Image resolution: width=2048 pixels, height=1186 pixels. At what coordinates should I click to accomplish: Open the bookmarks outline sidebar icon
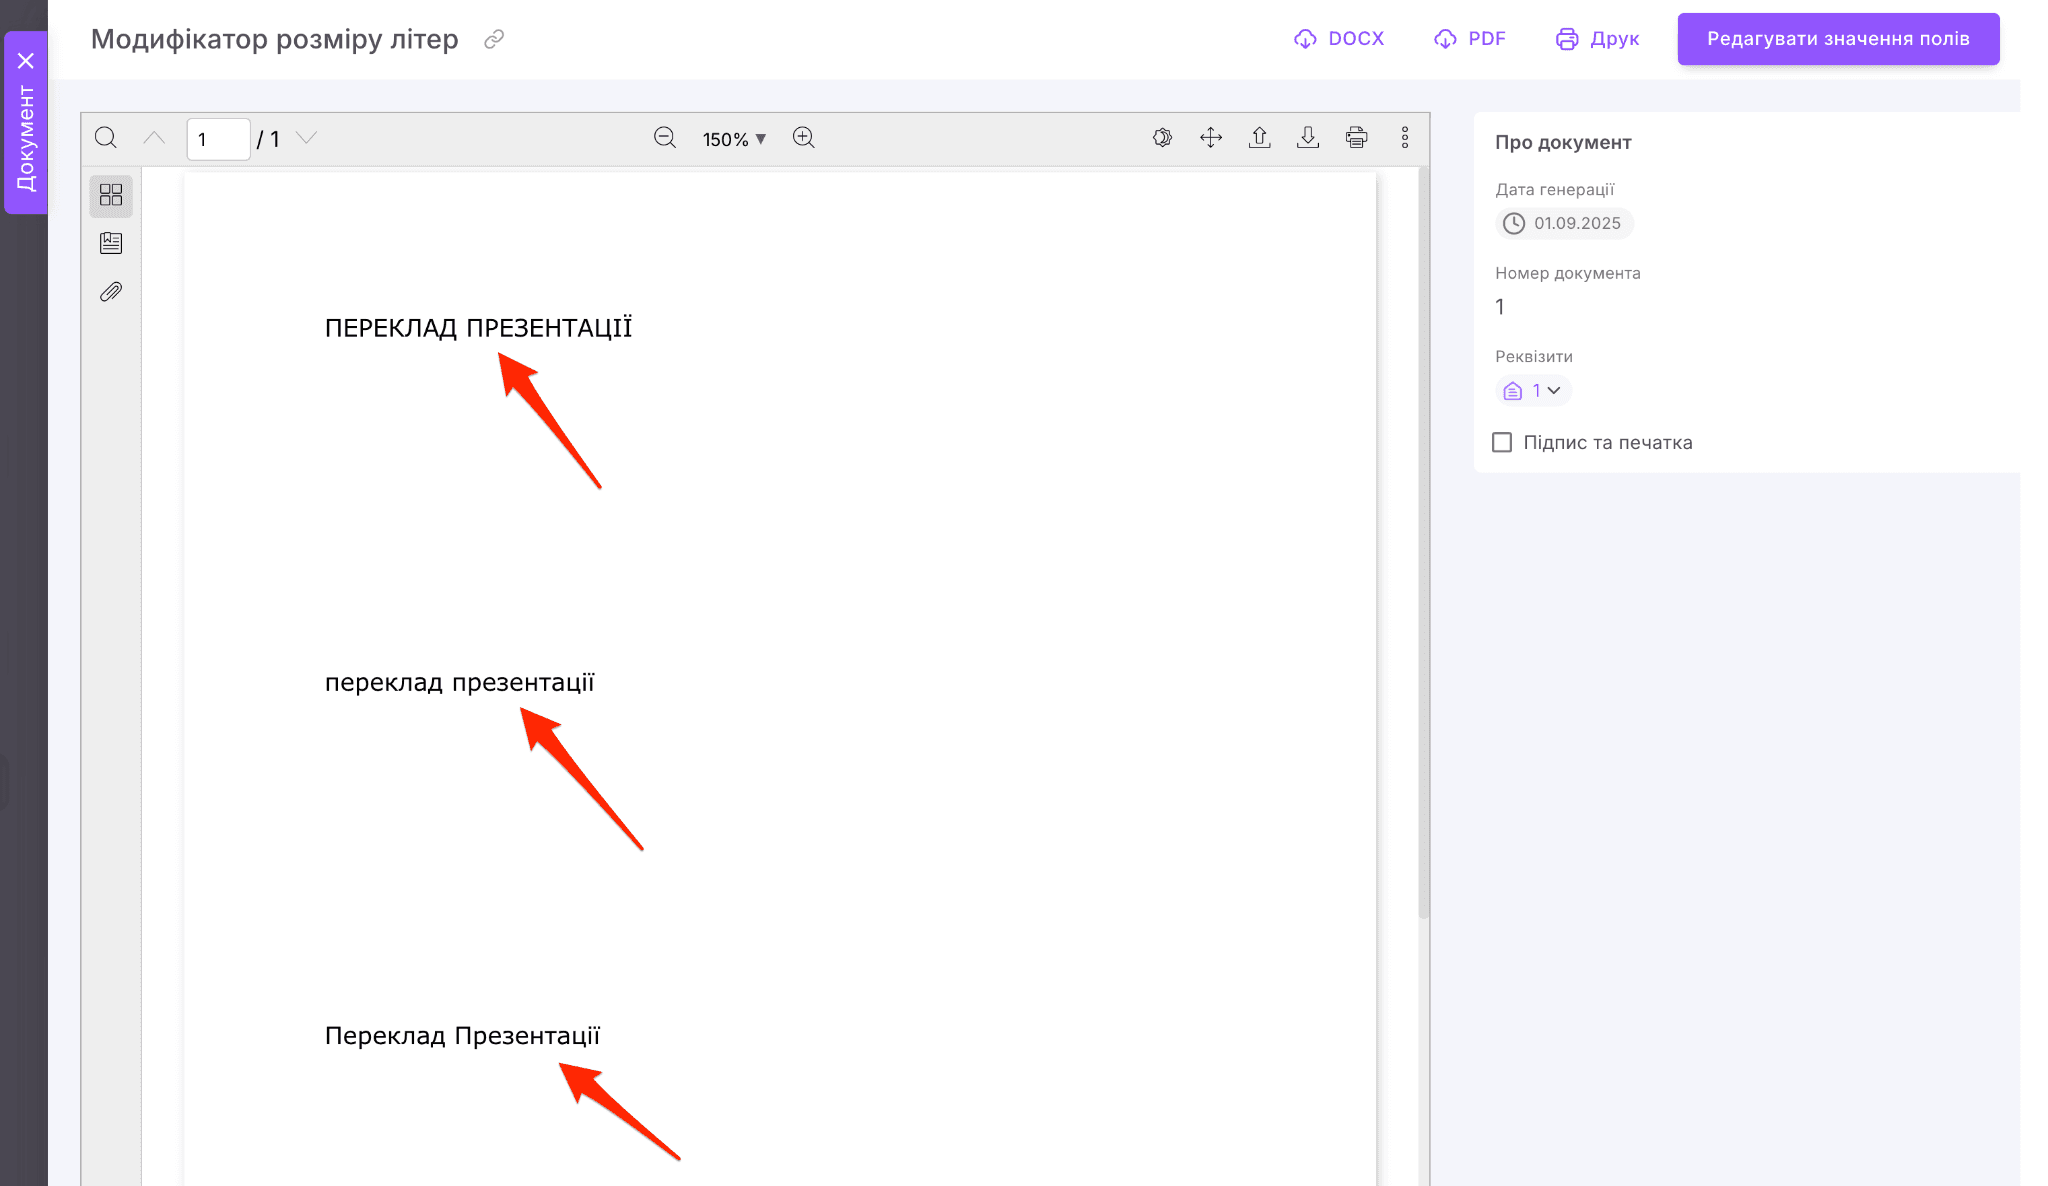[111, 243]
